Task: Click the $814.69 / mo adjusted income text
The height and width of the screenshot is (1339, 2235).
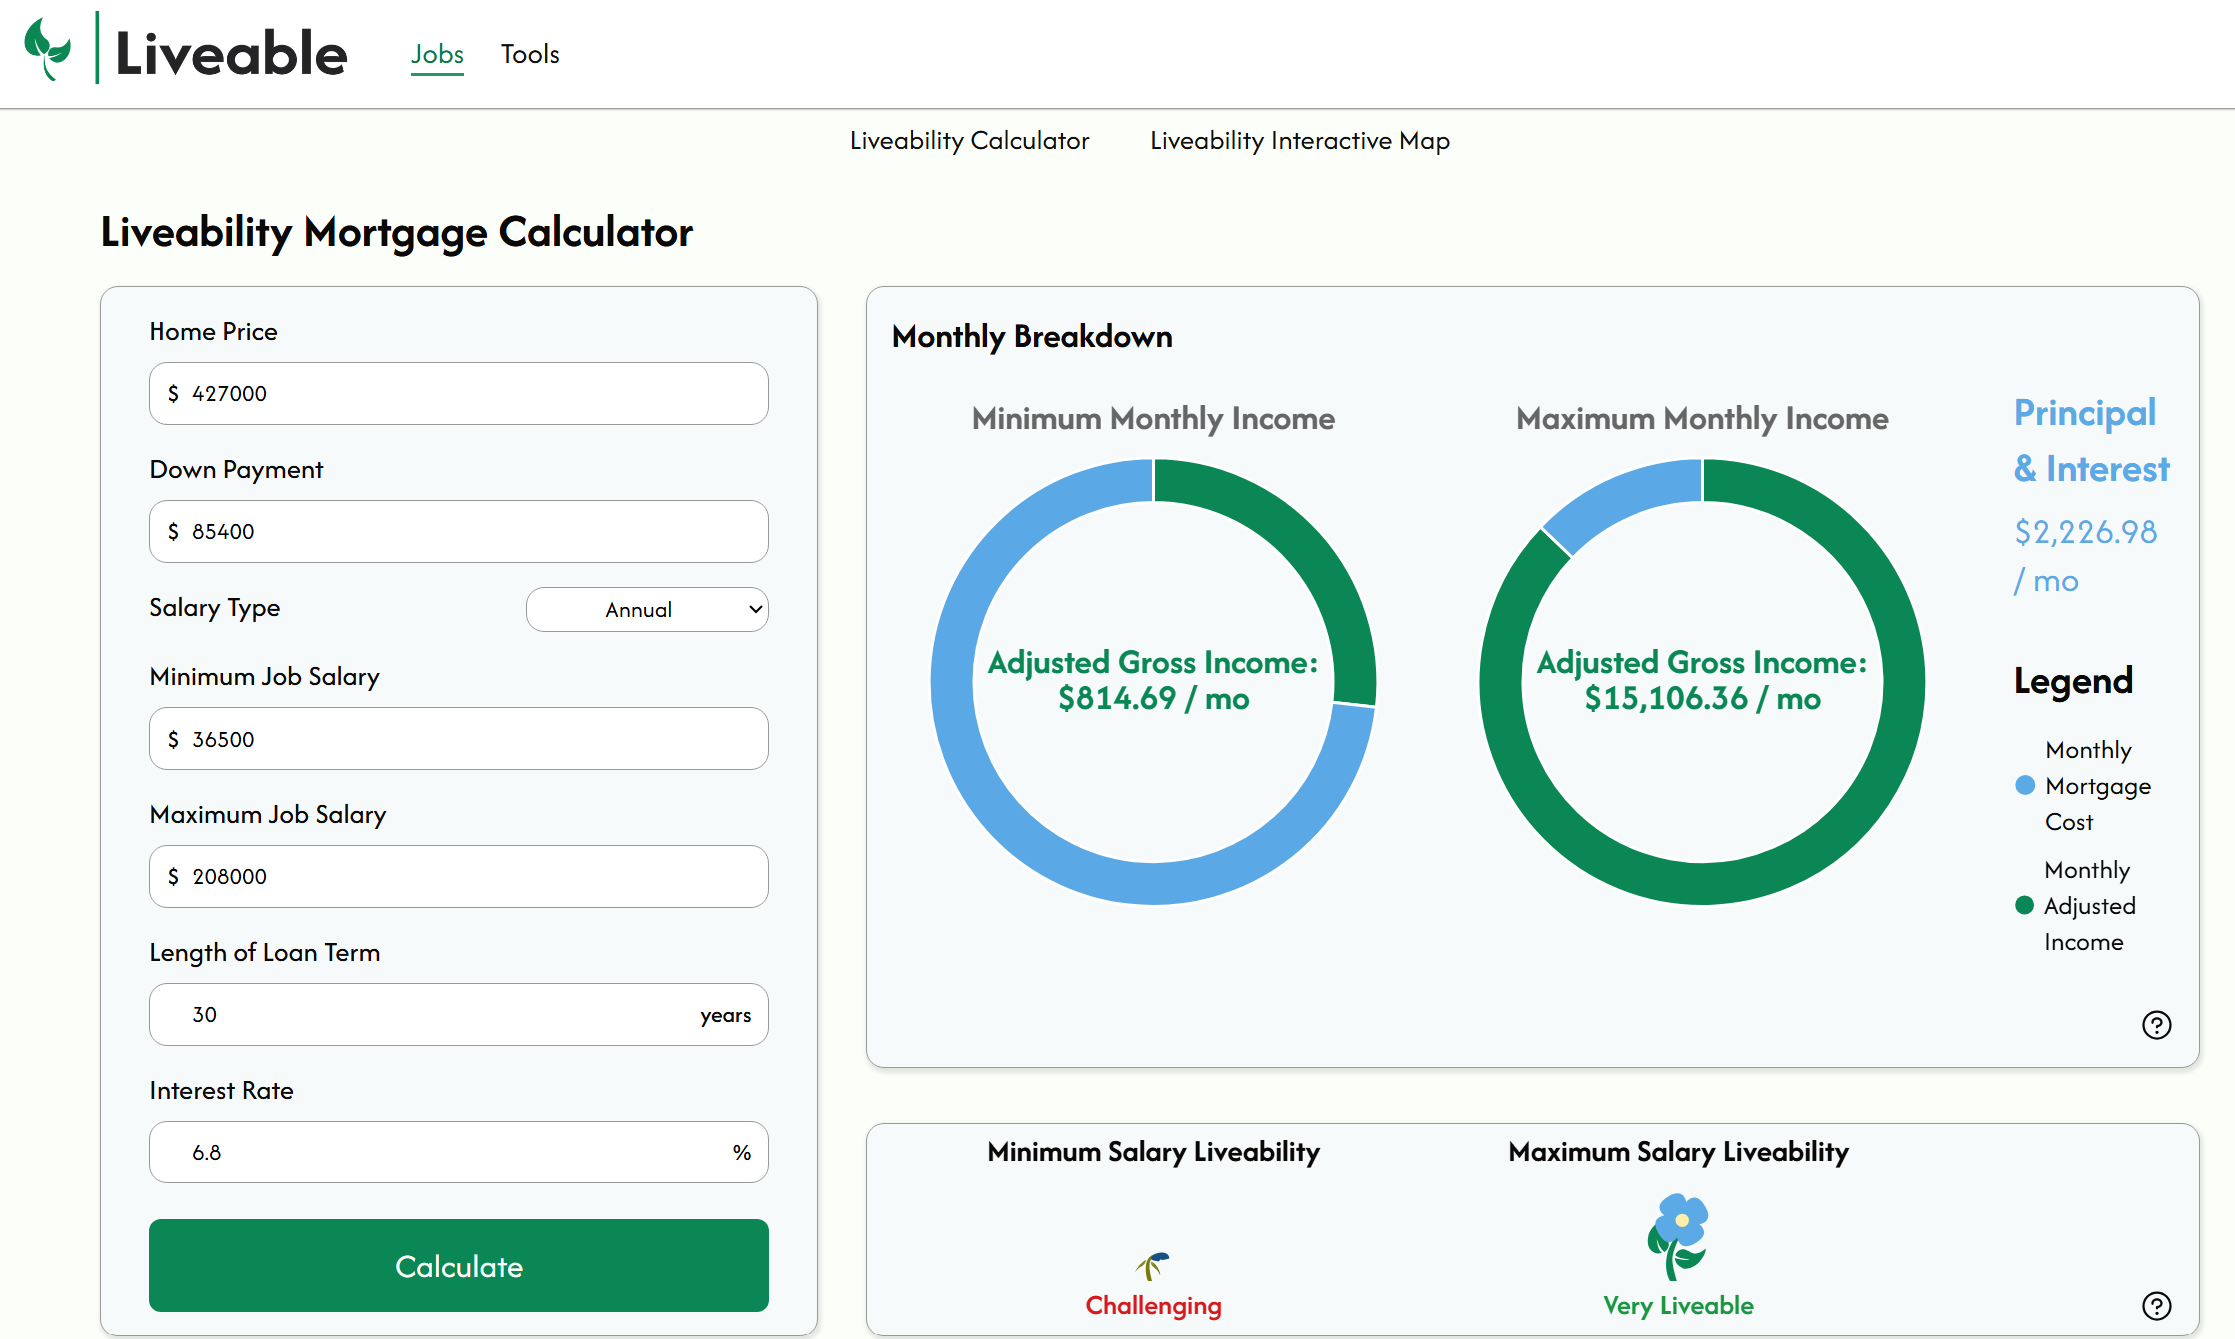Action: [x=1153, y=698]
